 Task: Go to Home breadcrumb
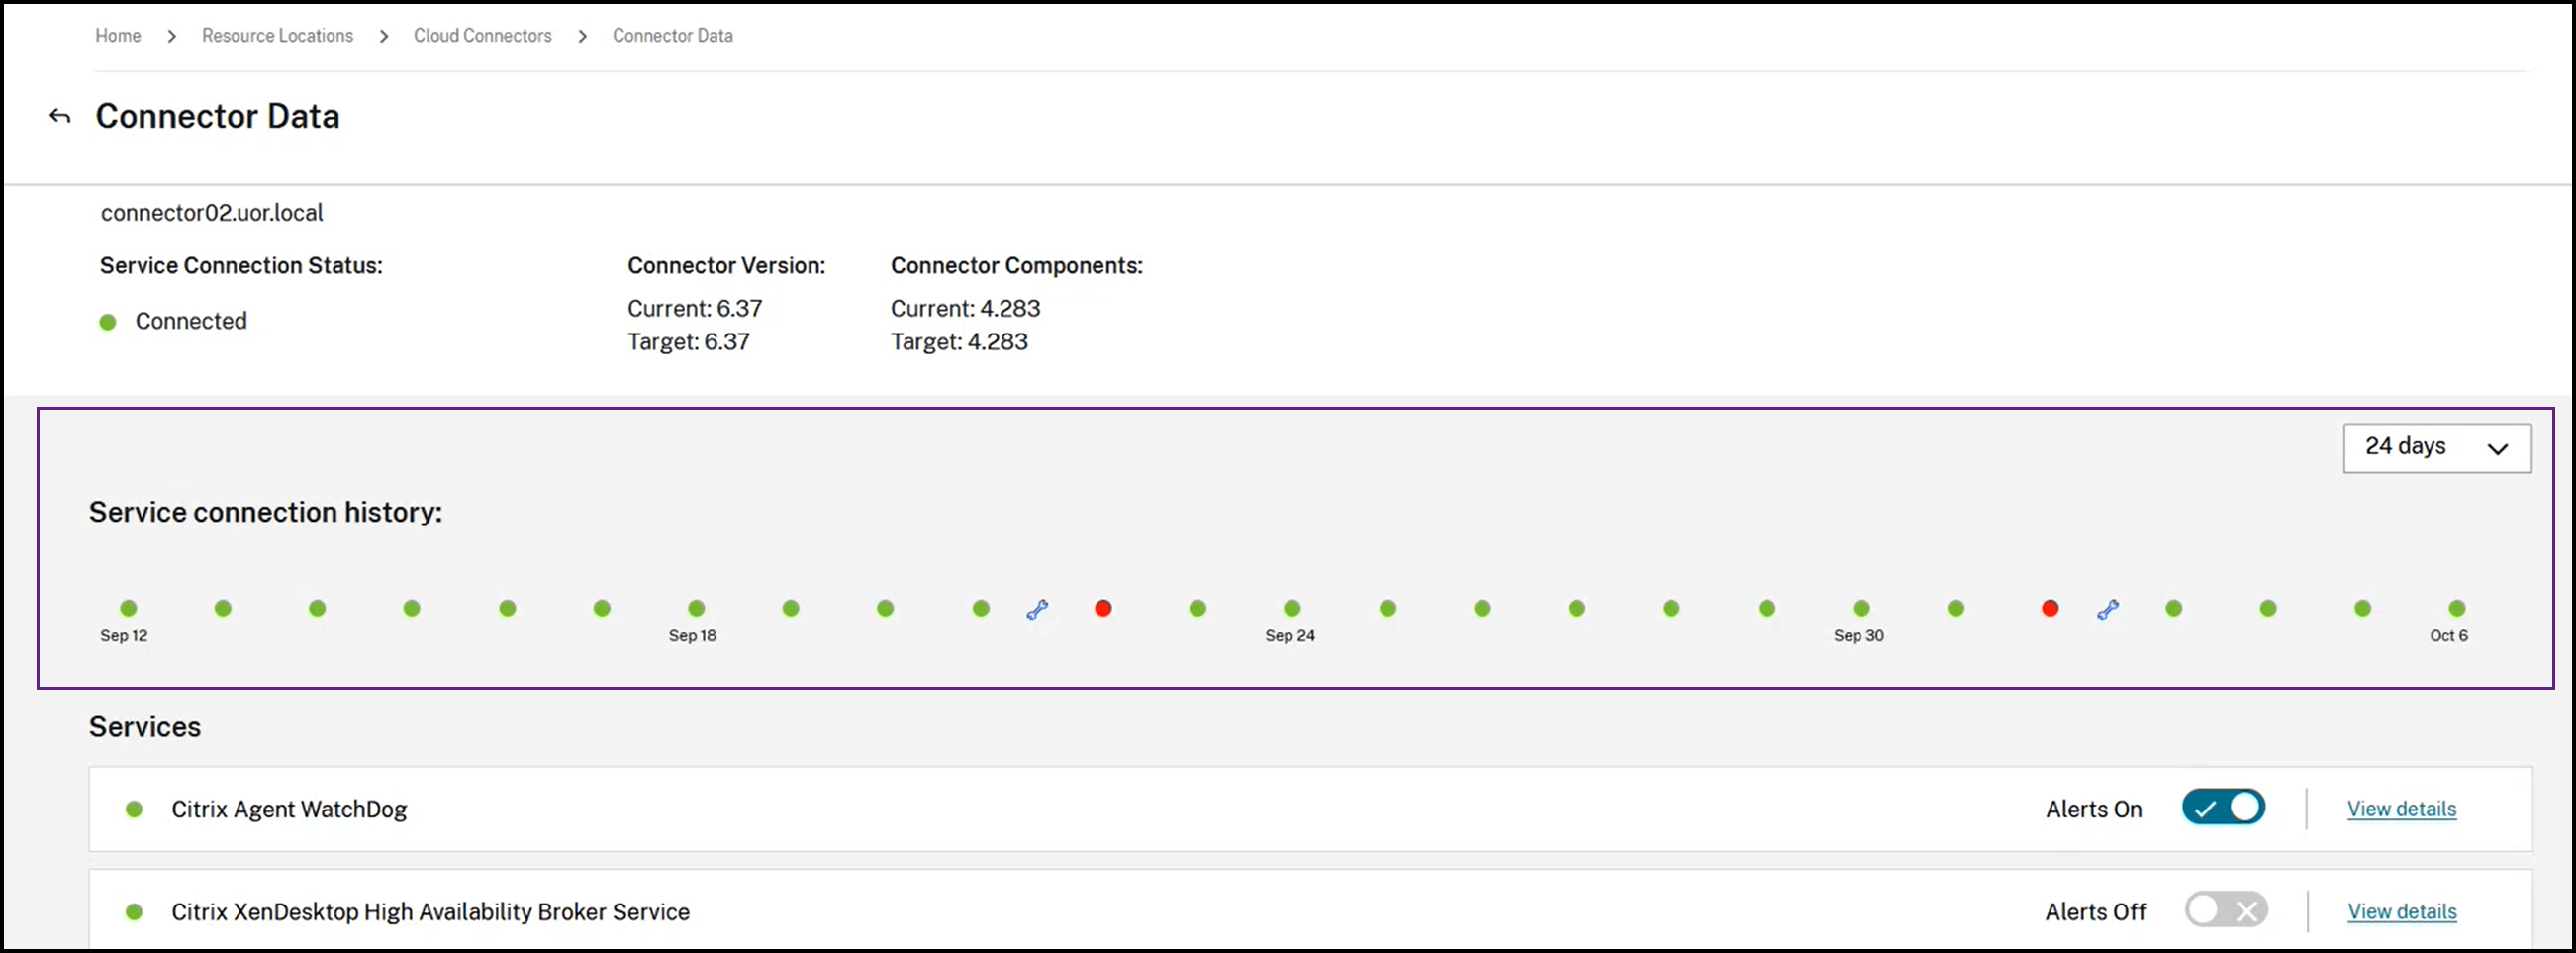point(118,35)
